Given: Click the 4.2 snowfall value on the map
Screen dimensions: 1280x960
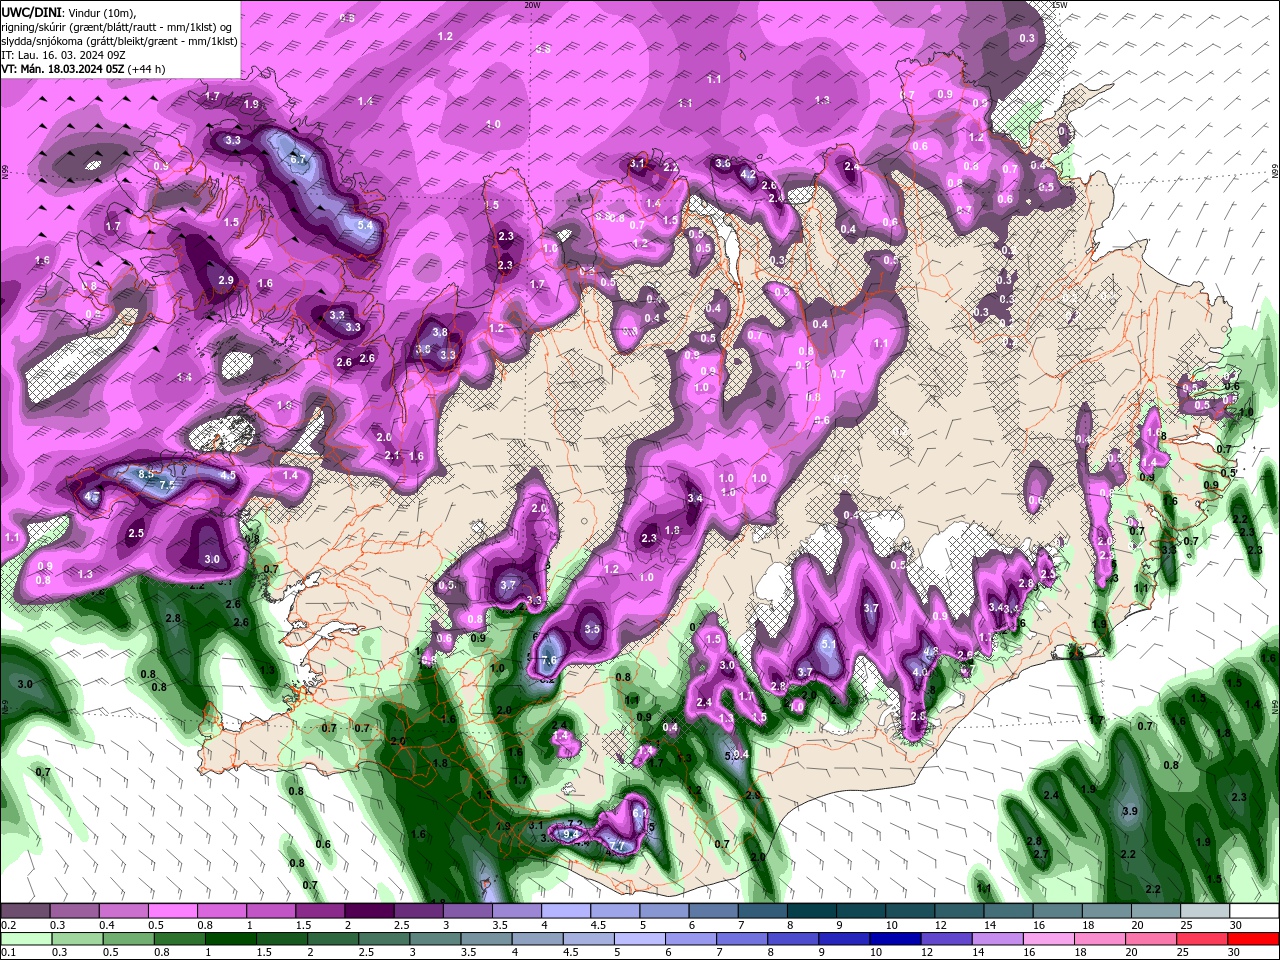Looking at the screenshot, I should (x=747, y=174).
